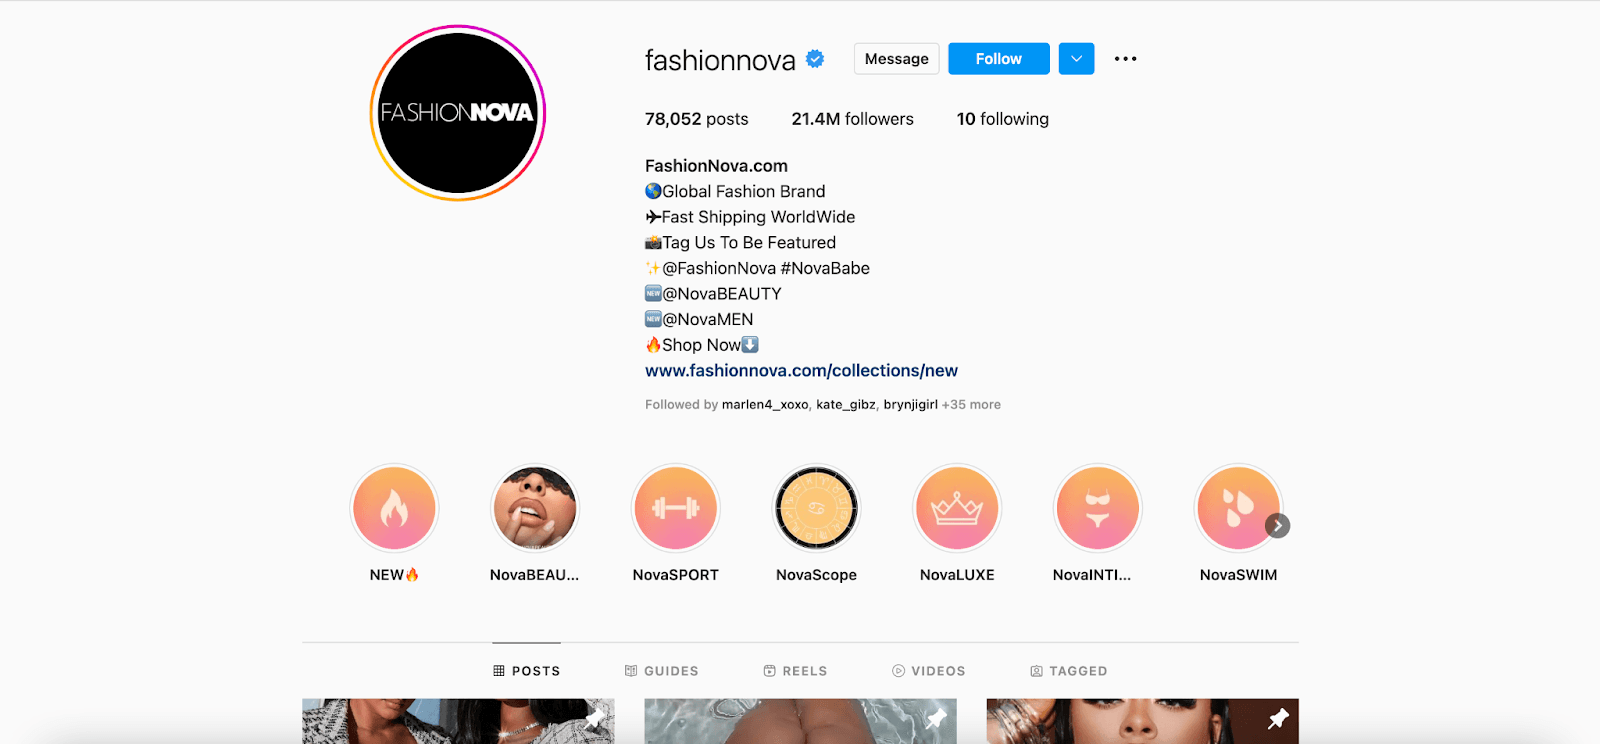
Task: Click the FashionNova profile picture story
Action: click(x=458, y=113)
